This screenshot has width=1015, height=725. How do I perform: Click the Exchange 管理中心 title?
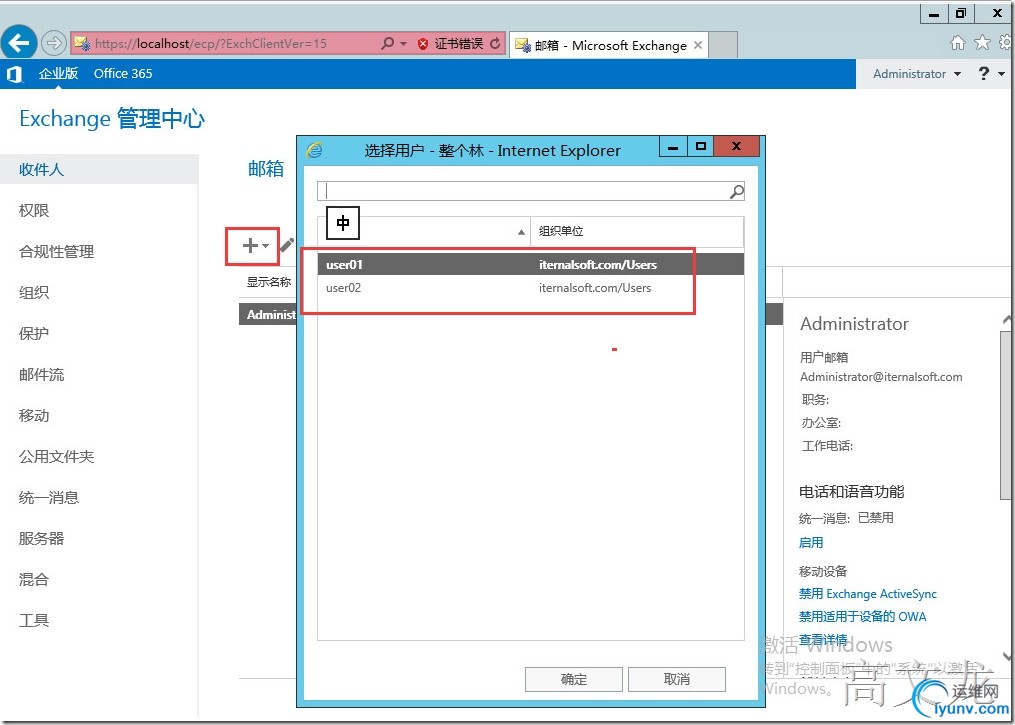pyautogui.click(x=112, y=118)
